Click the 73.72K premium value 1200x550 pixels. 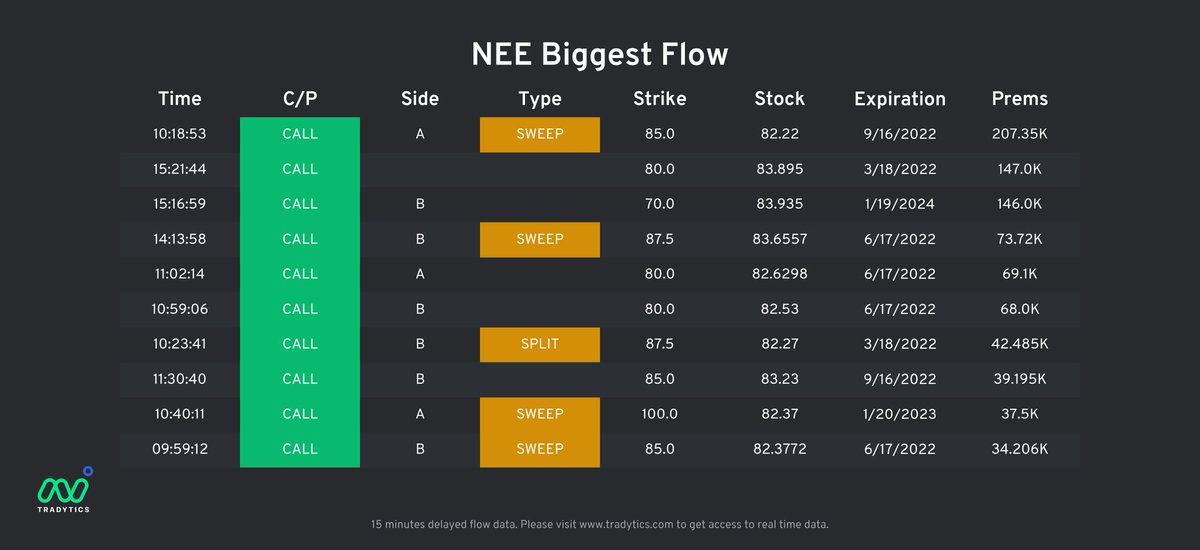tap(1020, 239)
